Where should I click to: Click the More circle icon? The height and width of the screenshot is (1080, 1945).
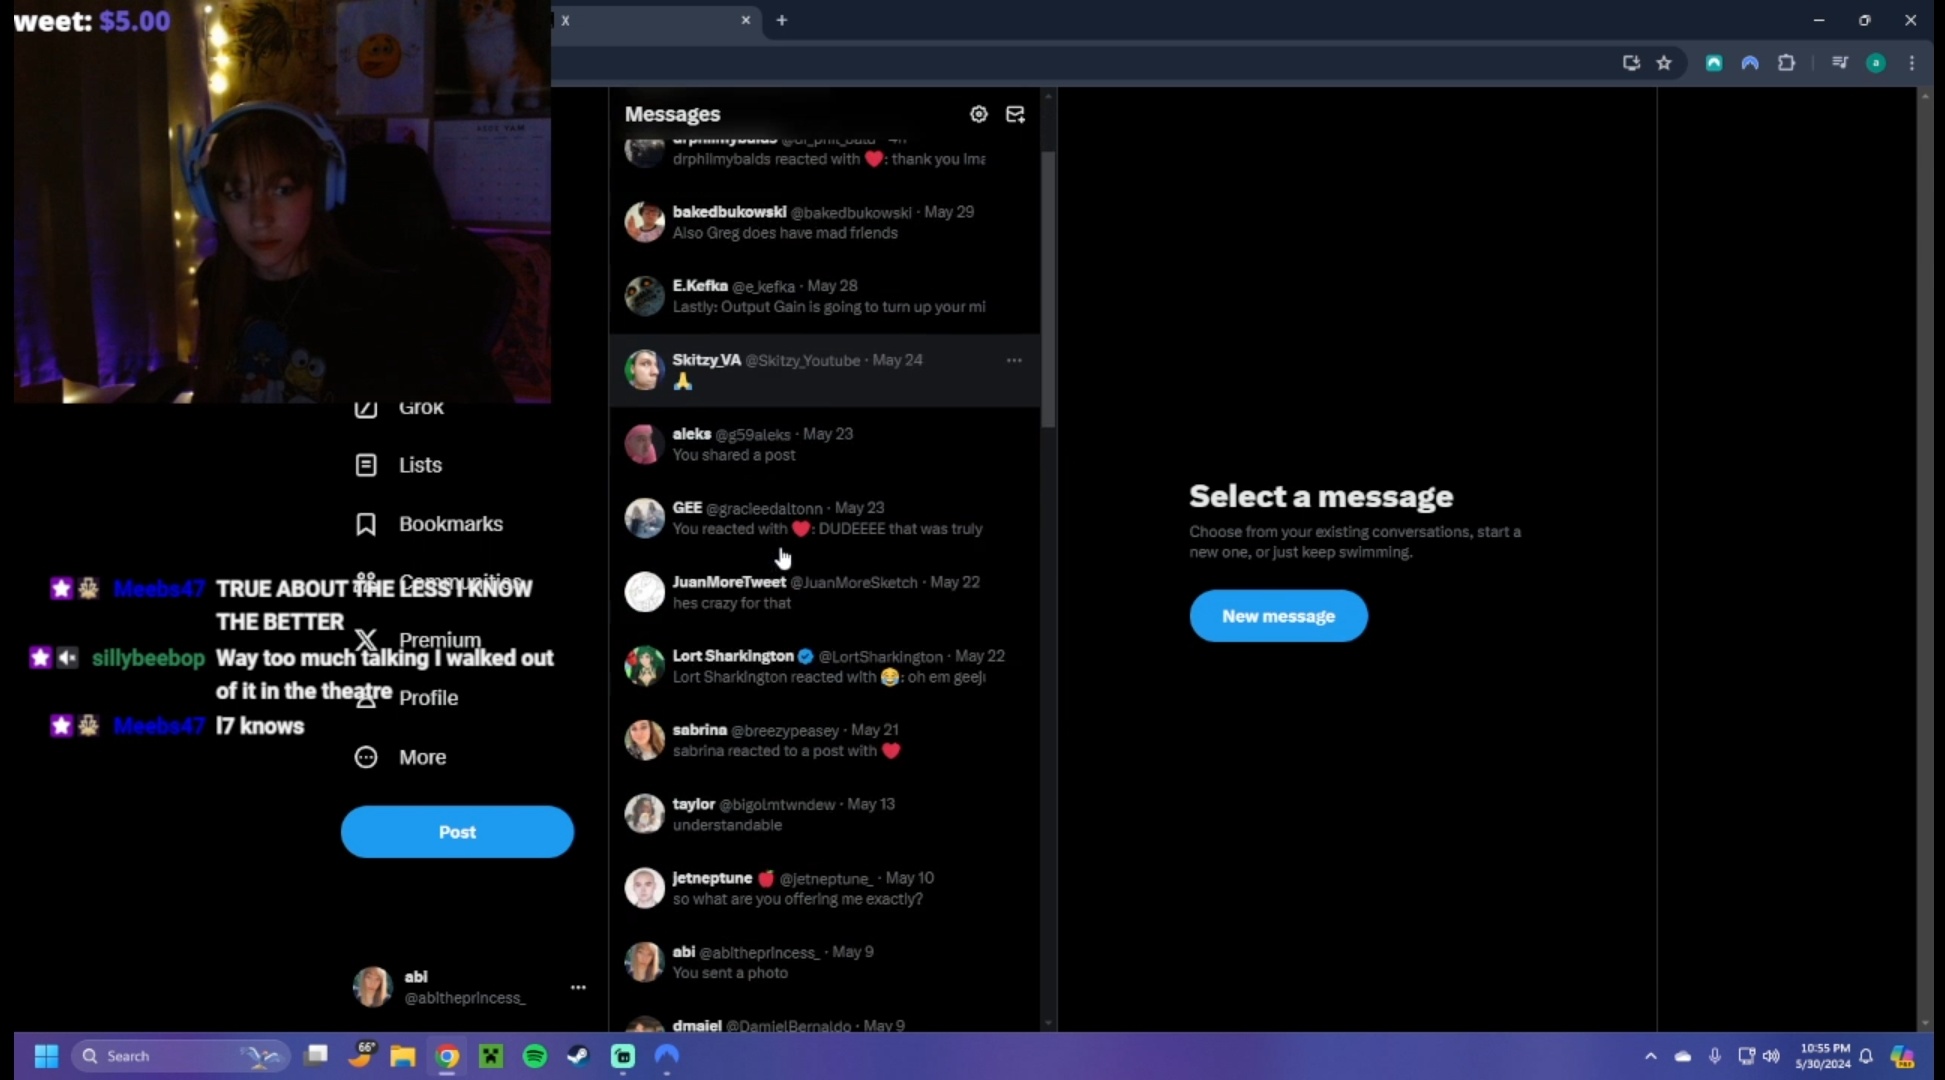(366, 757)
